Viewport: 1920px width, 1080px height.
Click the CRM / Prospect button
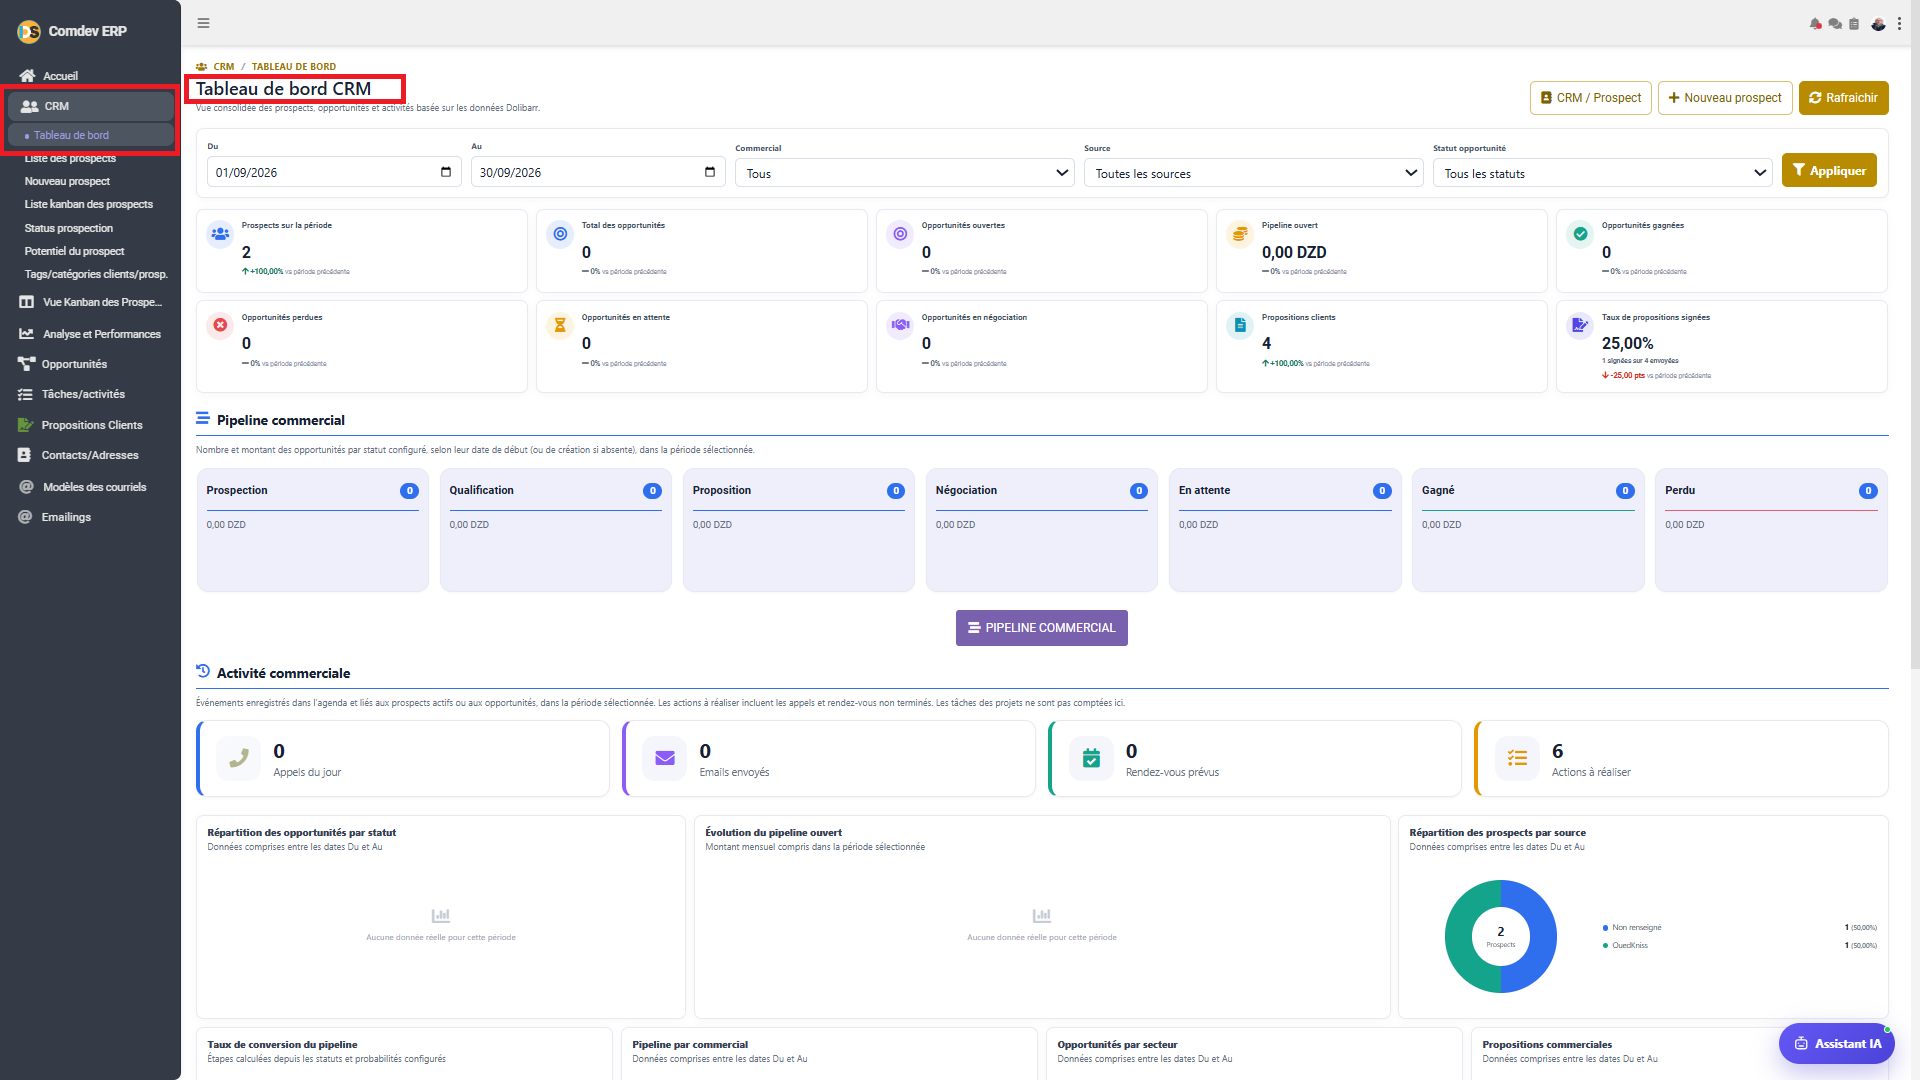click(x=1591, y=98)
